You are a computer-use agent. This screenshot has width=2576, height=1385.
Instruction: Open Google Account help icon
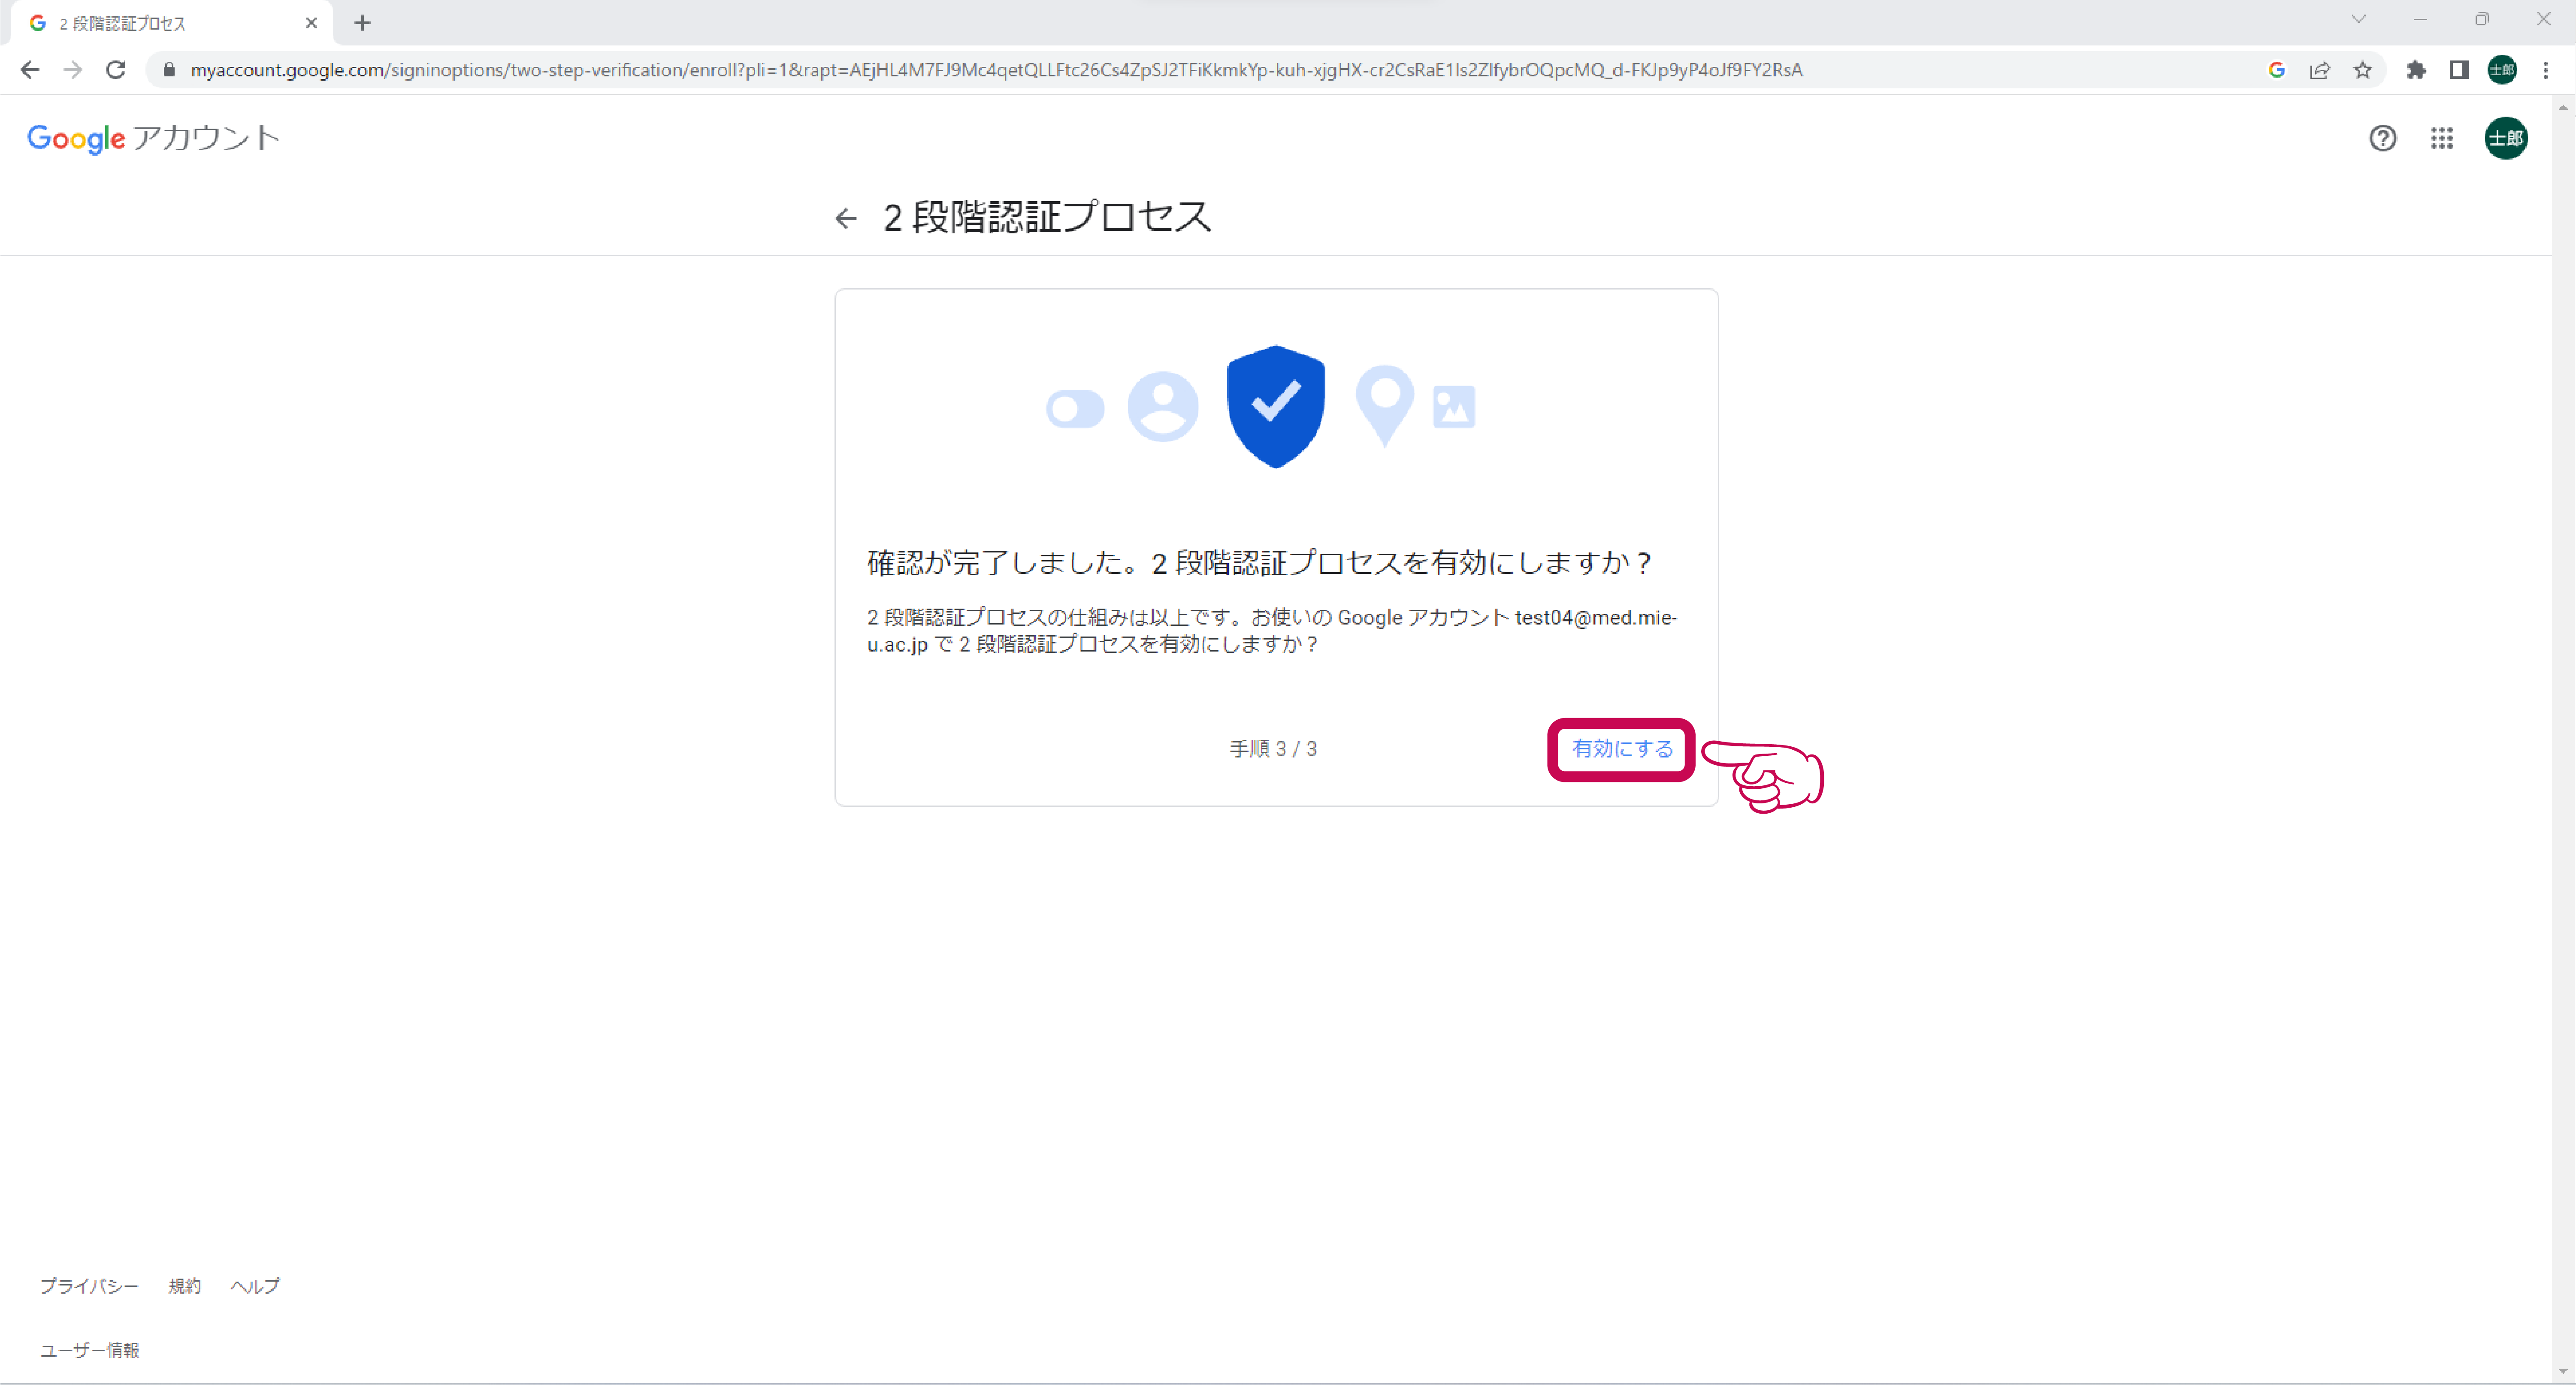(2383, 138)
